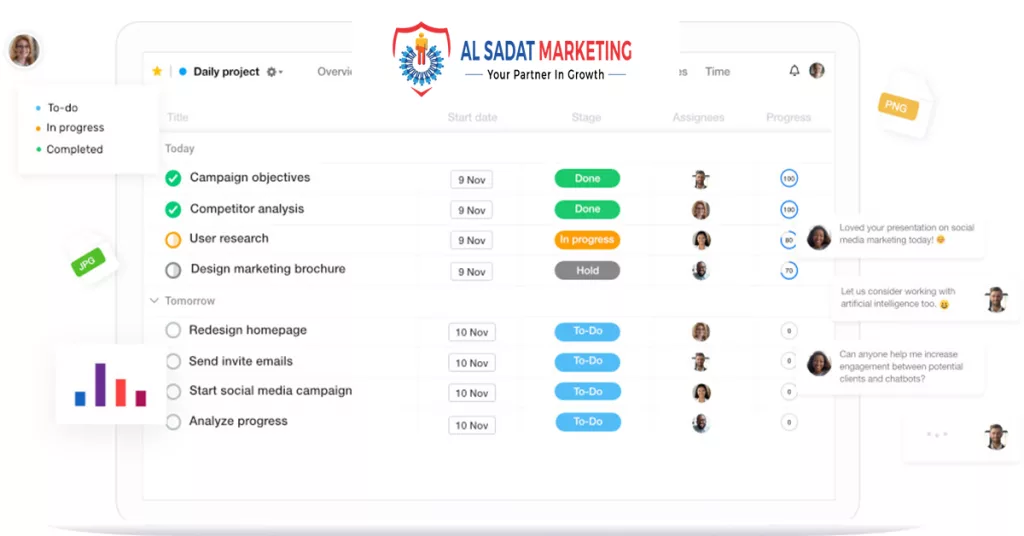Open the User research task title
This screenshot has height=536, width=1024.
pyautogui.click(x=229, y=238)
